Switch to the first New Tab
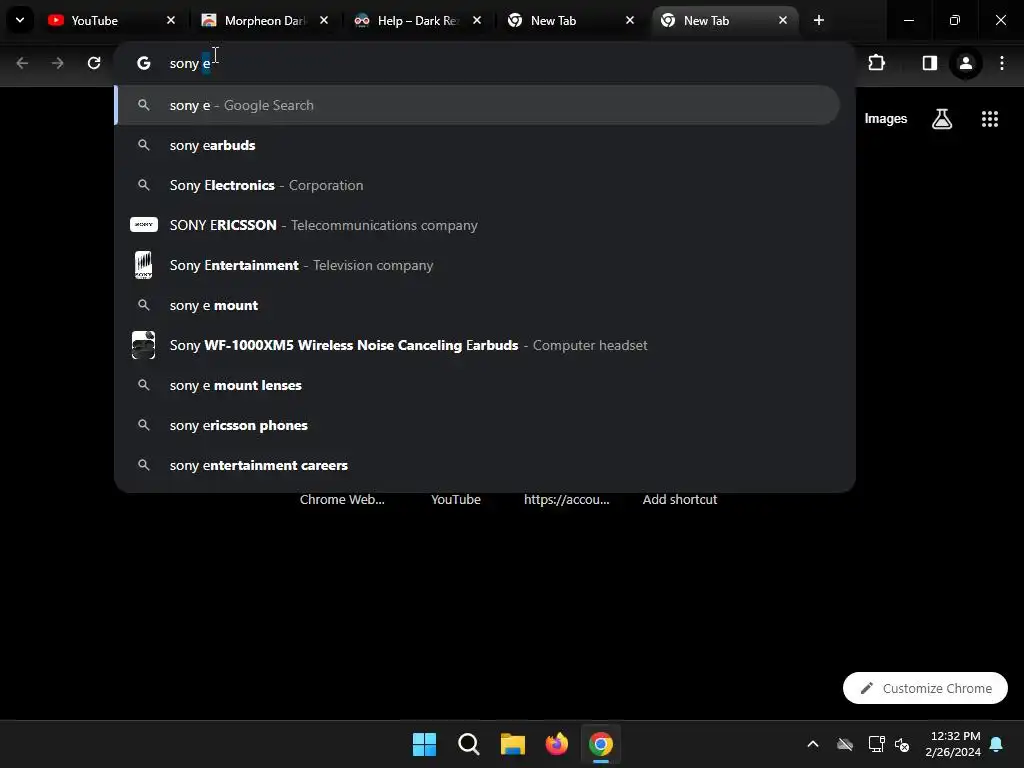 click(x=569, y=20)
